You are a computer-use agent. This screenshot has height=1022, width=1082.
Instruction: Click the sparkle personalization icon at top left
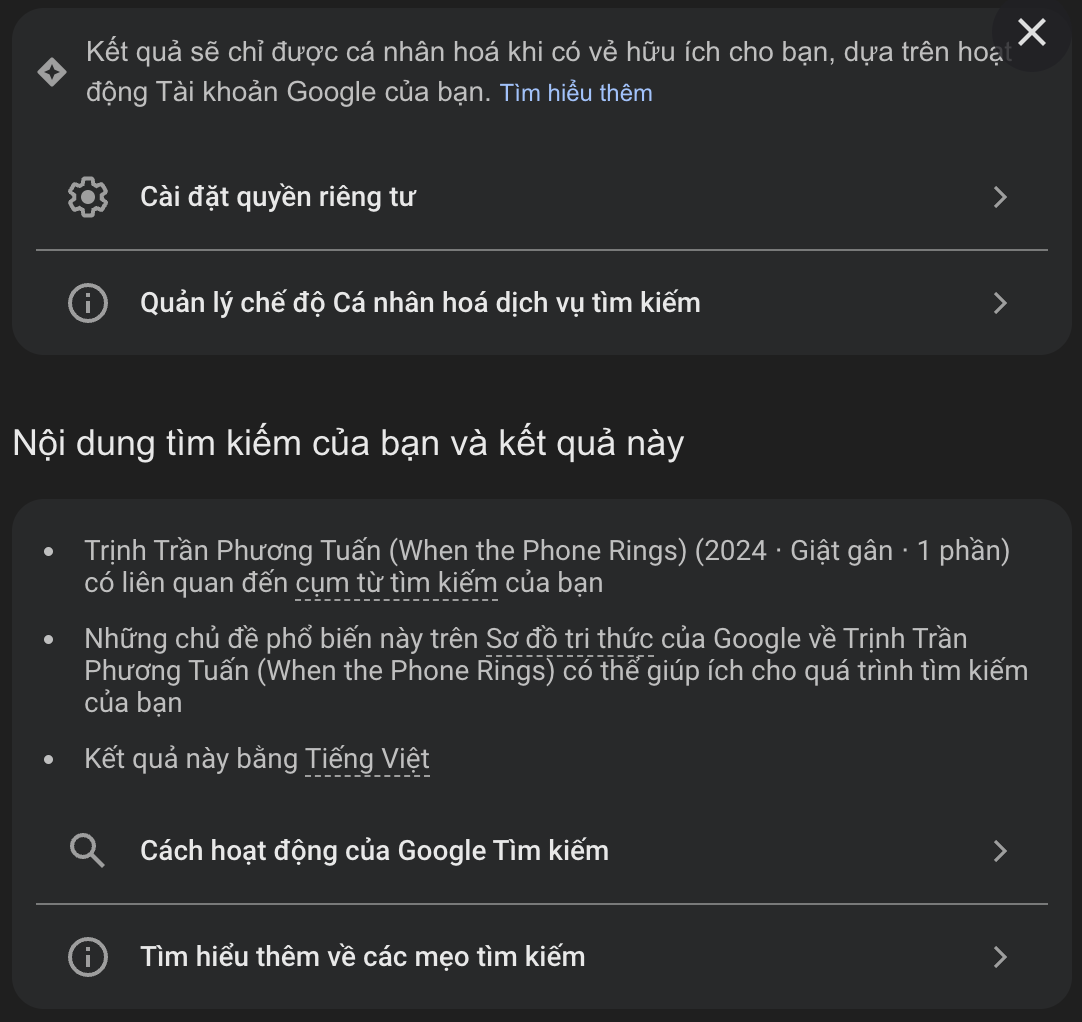click(x=51, y=72)
